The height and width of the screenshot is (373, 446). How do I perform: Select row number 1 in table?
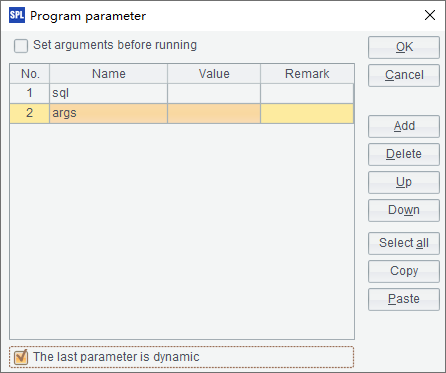[x=30, y=93]
